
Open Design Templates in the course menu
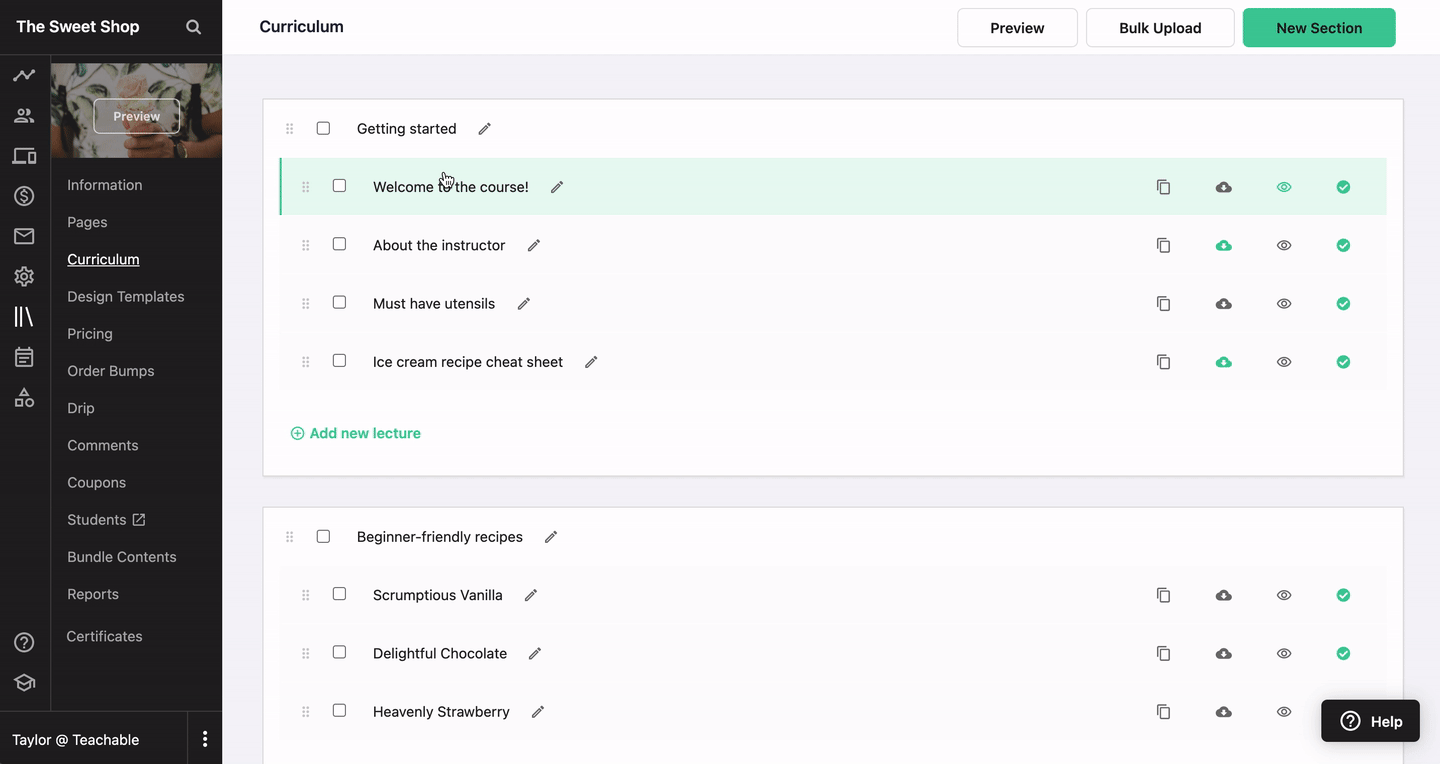coord(126,296)
